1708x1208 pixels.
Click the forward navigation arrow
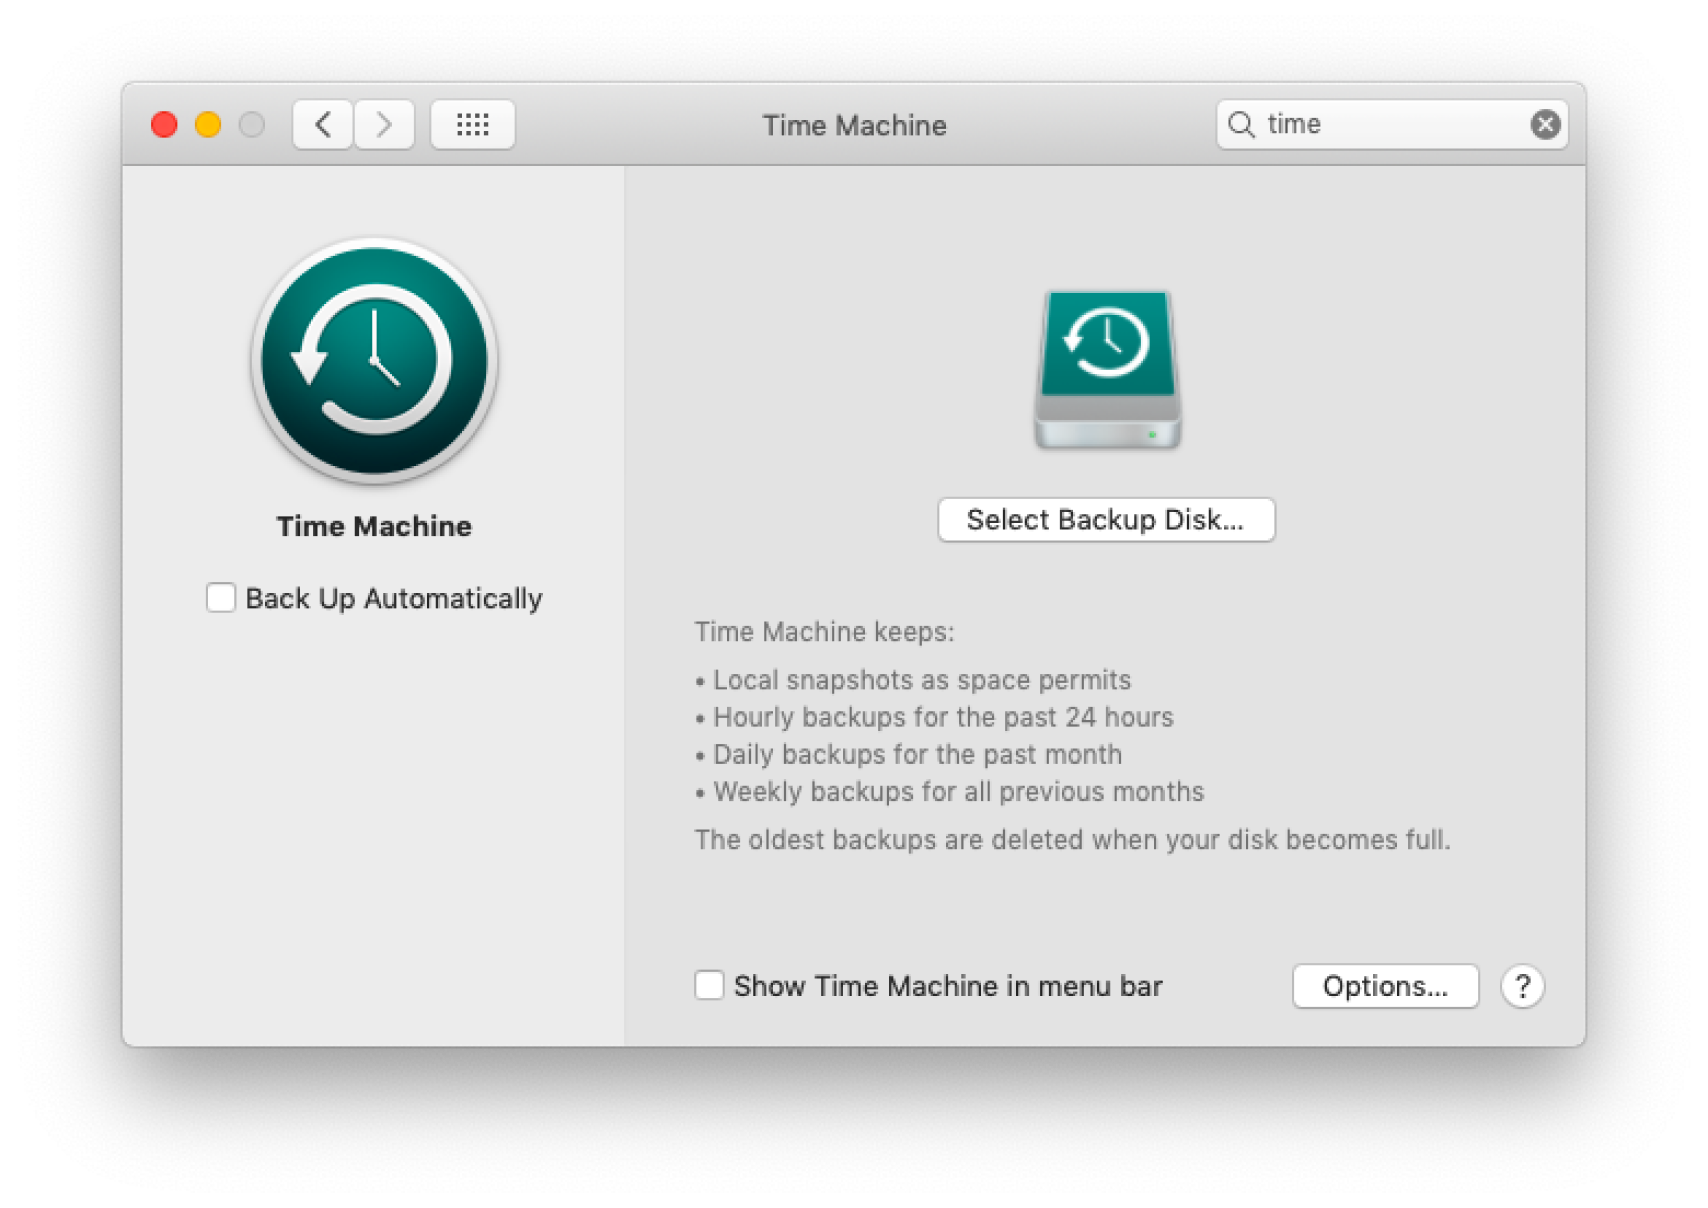click(384, 124)
